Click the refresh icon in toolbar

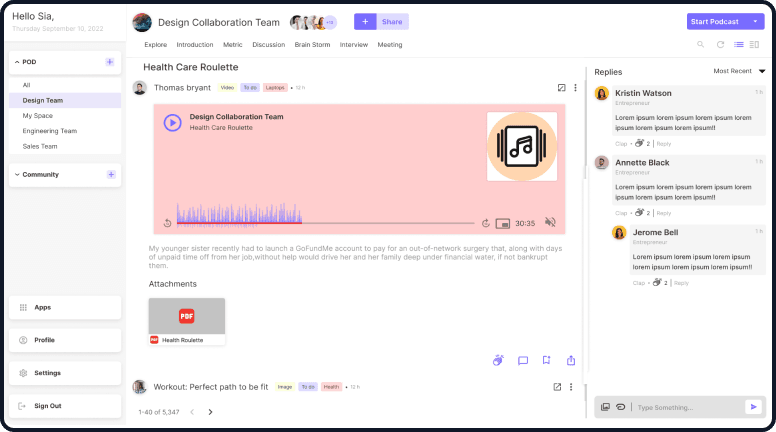720,45
